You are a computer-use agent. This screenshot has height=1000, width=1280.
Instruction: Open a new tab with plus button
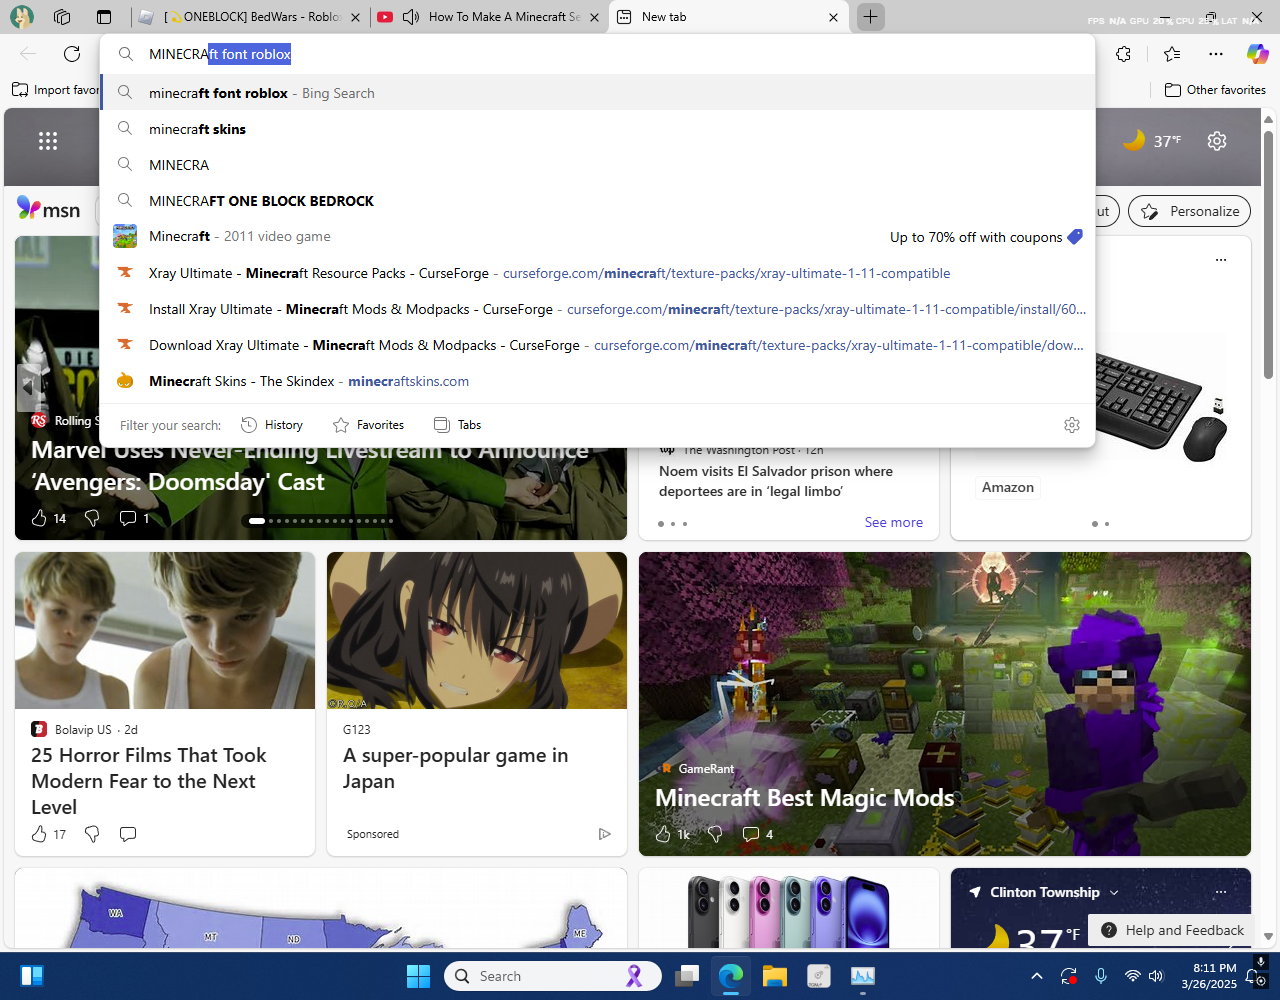click(x=870, y=17)
